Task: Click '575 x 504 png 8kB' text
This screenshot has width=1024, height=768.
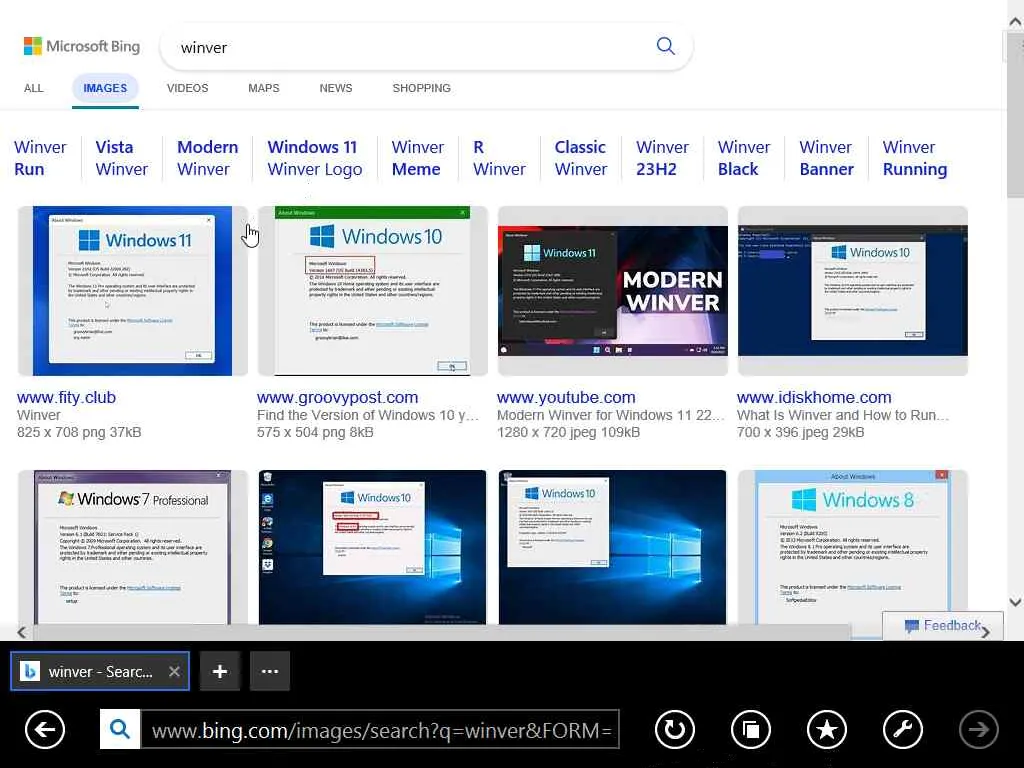Action: click(x=315, y=432)
